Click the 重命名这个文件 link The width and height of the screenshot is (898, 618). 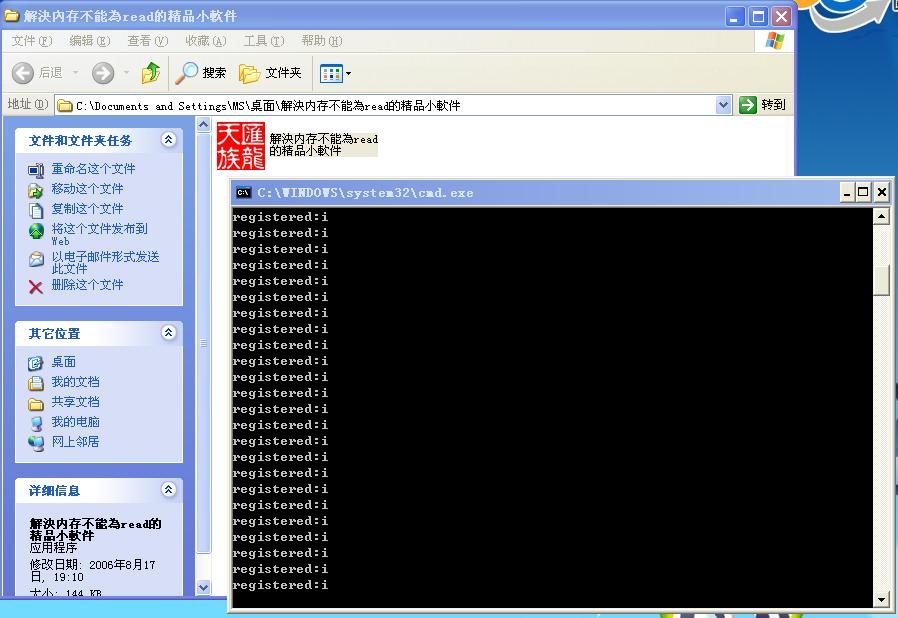pos(93,169)
